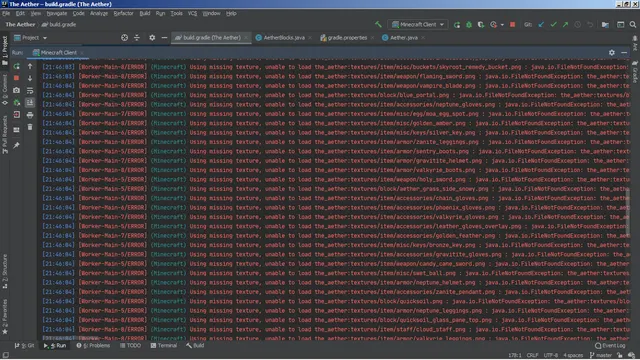Image resolution: width=640 pixels, height=360 pixels.
Task: Stop the process via red toolbar square
Action: 513,24
